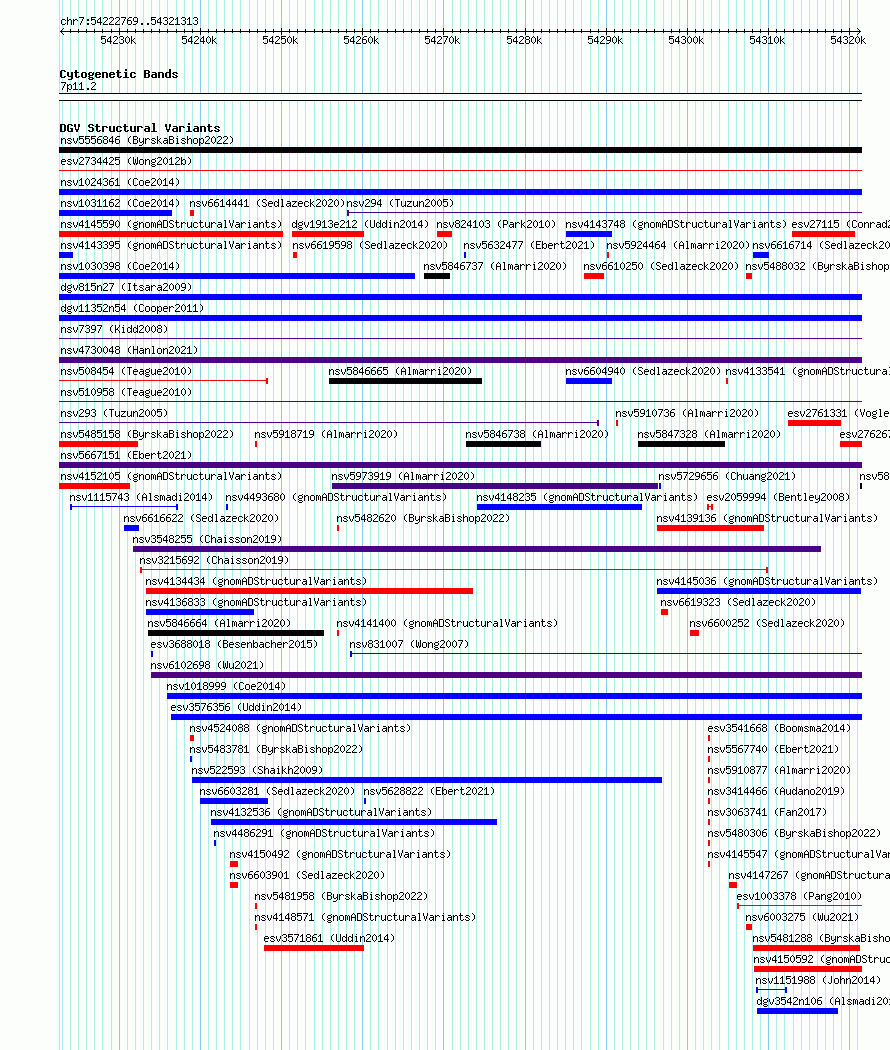This screenshot has width=890, height=1050.
Task: Select nsv831007 (Wong2007) label
Action: pos(409,644)
